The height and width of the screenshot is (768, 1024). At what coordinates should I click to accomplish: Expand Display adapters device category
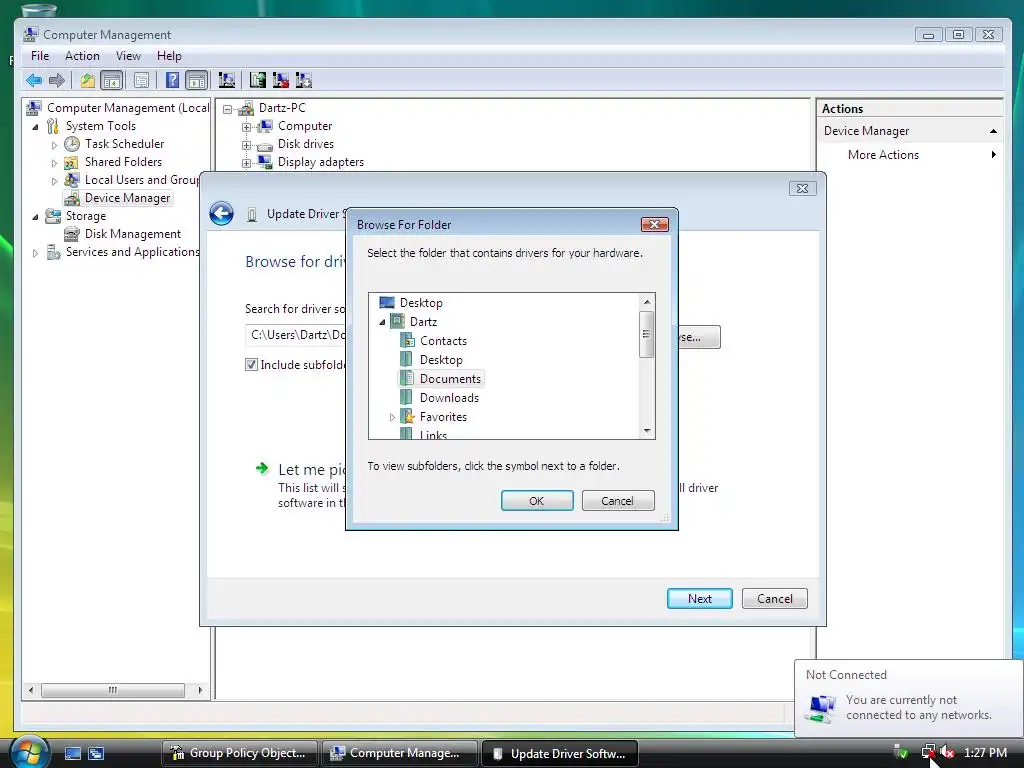[246, 163]
